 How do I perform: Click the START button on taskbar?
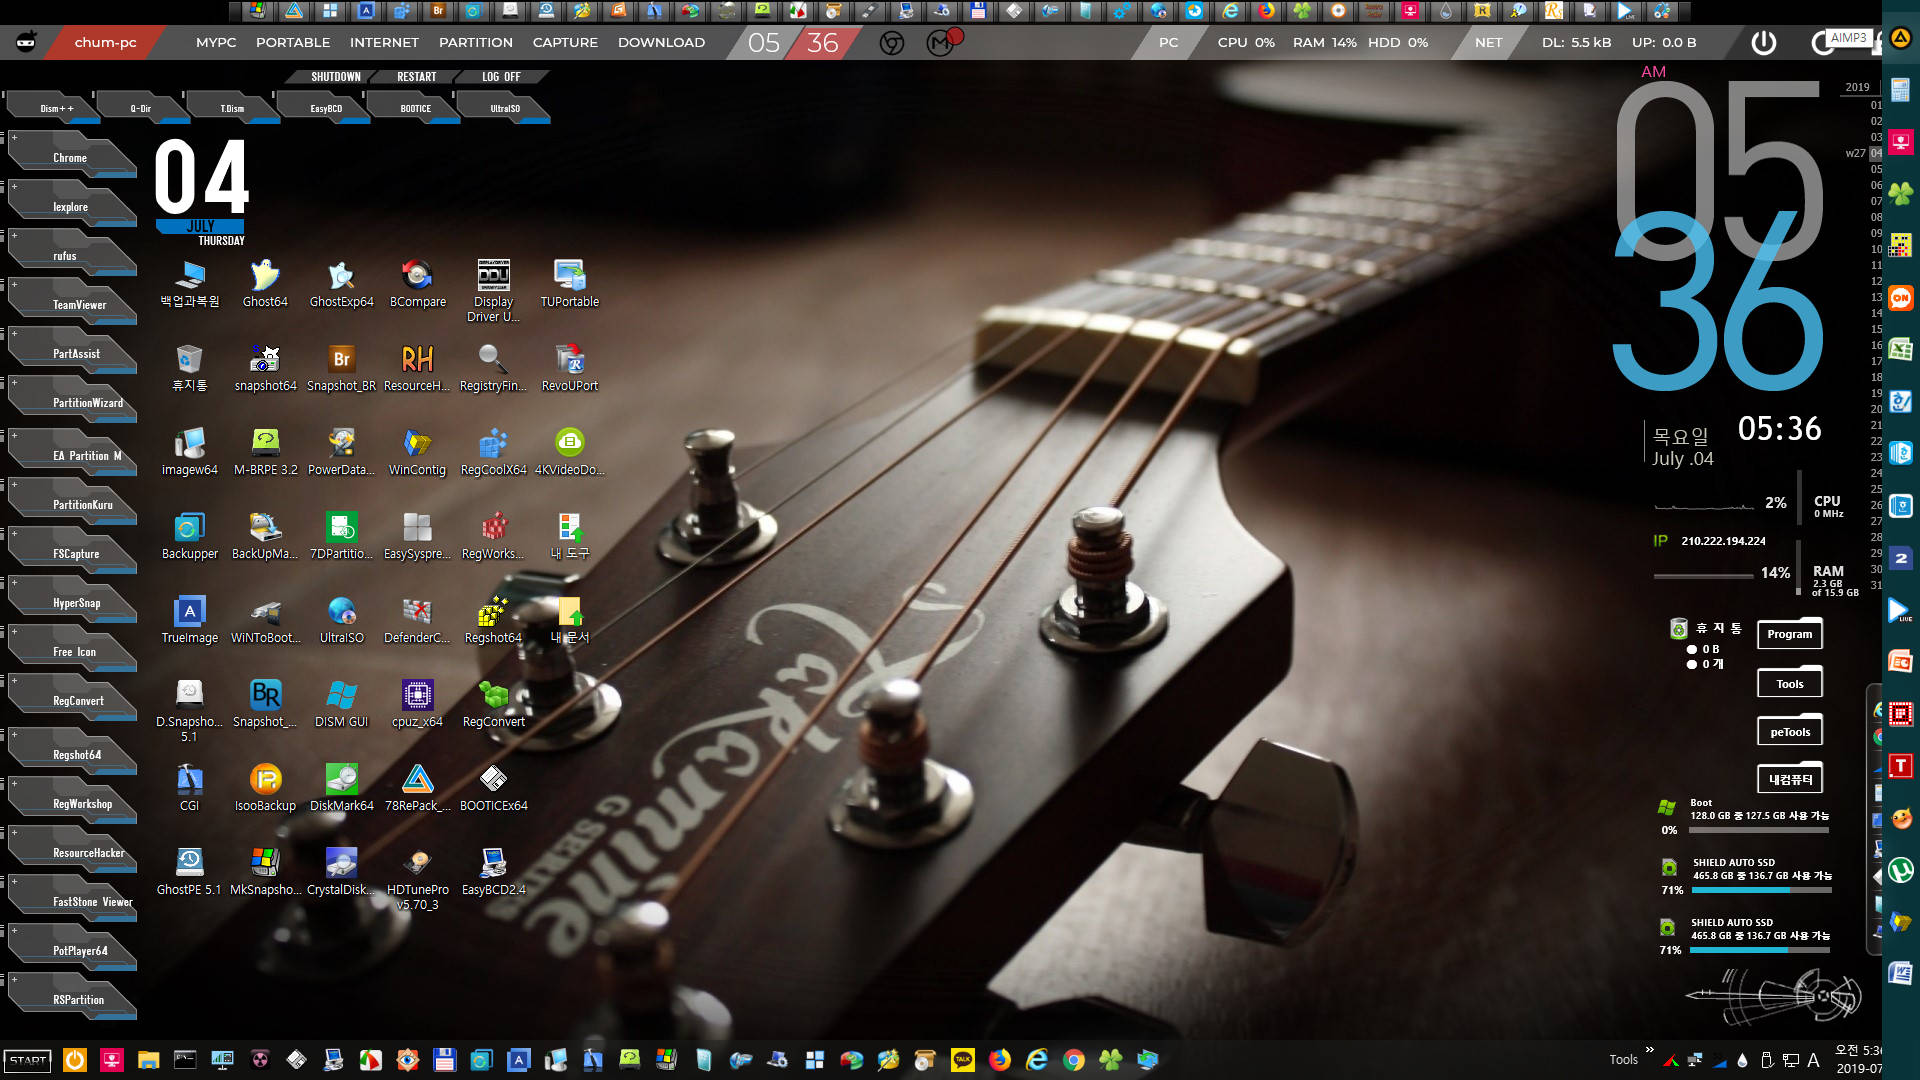(28, 1060)
